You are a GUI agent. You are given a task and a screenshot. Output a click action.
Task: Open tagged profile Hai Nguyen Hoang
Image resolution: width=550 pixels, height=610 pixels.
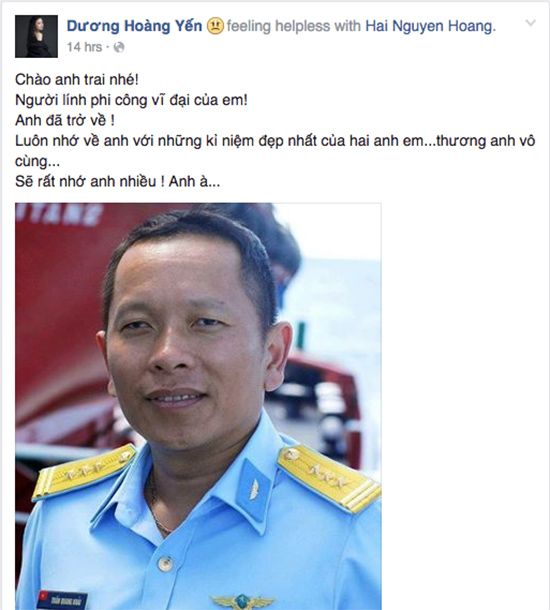pos(431,26)
